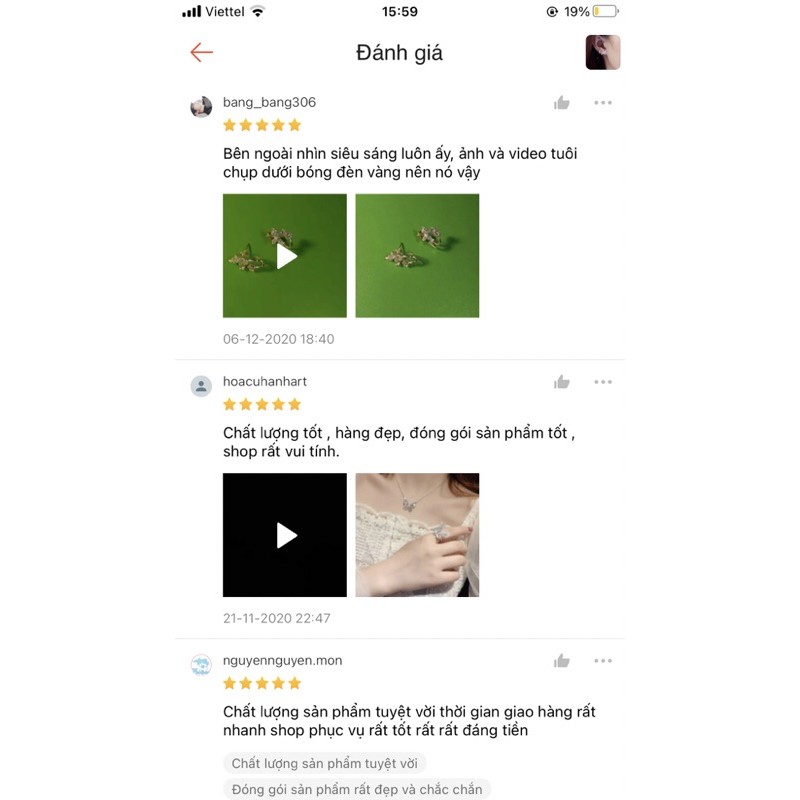The height and width of the screenshot is (800, 800).
Task: Open hoacuhanhart's default avatar
Action: (201, 386)
